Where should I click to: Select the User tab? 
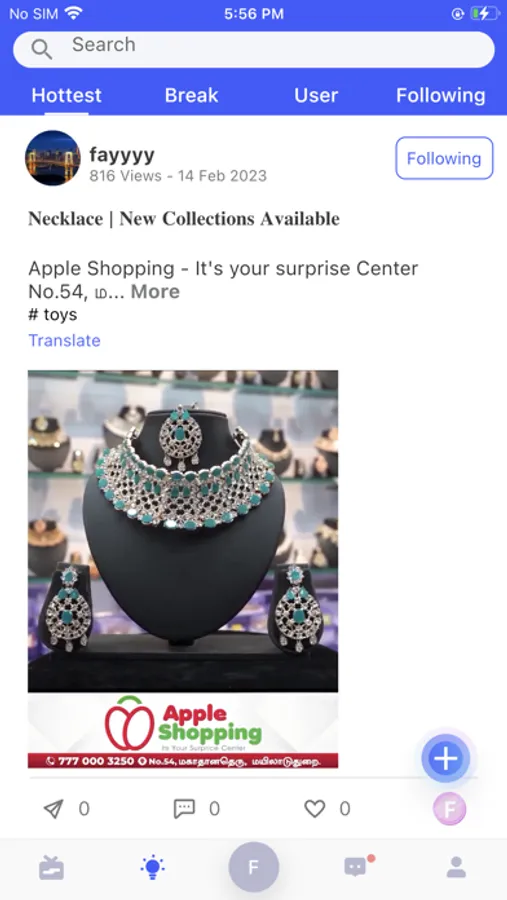point(316,95)
